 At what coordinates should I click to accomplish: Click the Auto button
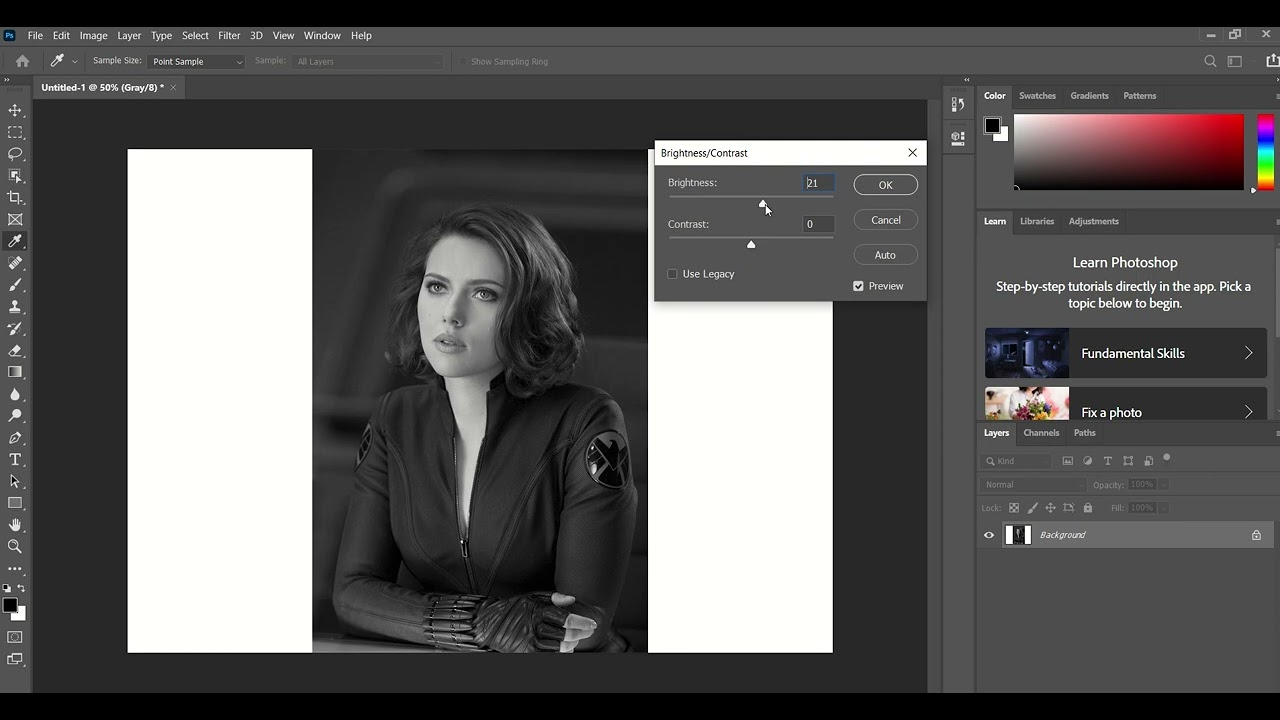pyautogui.click(x=885, y=255)
